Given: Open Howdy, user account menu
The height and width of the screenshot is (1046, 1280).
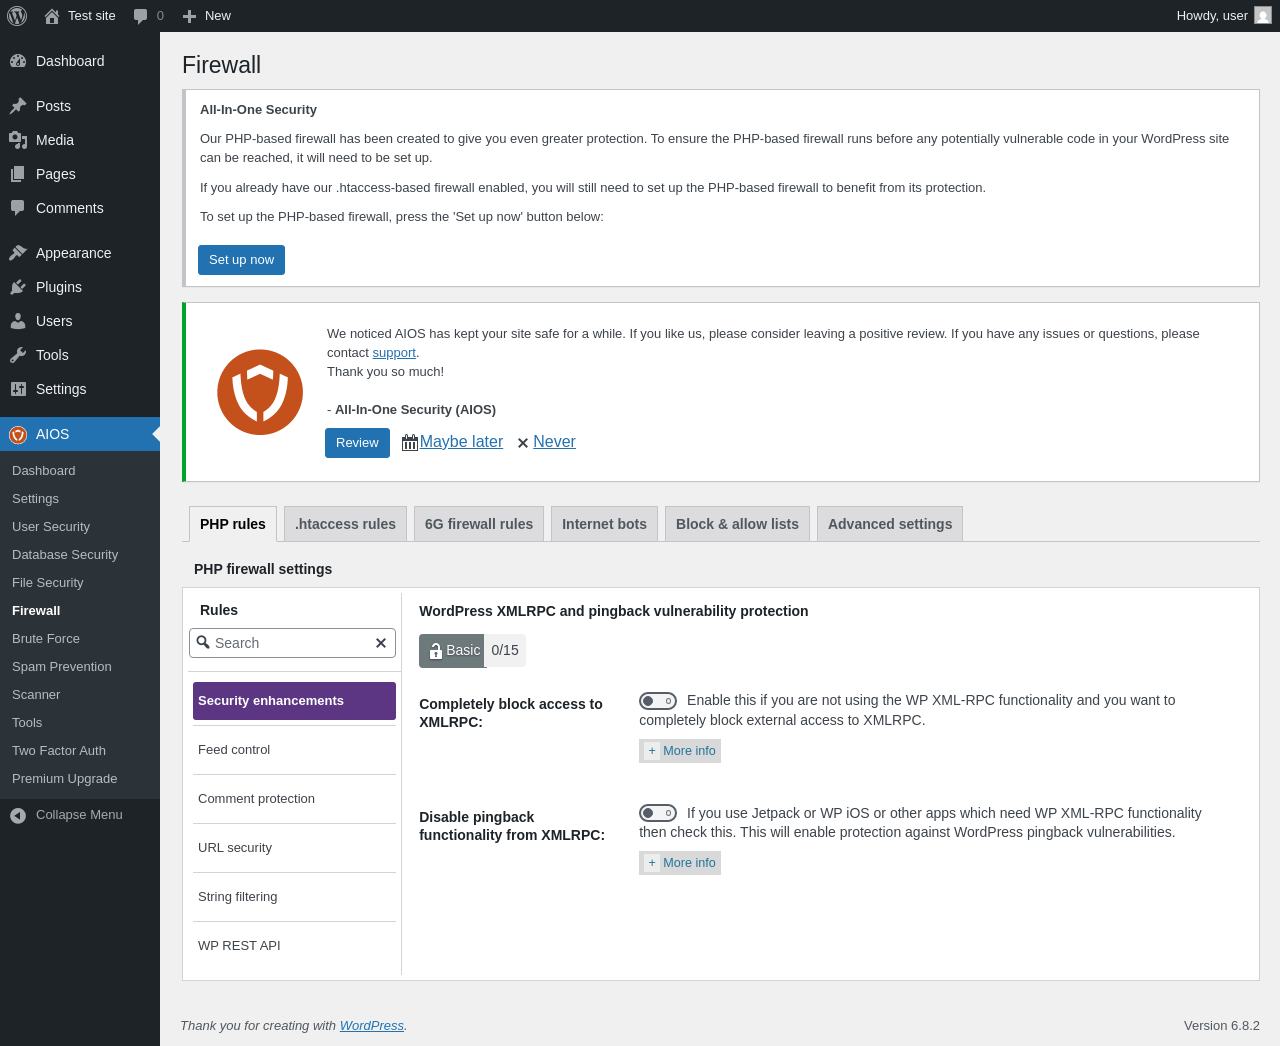Looking at the screenshot, I should [x=1224, y=16].
